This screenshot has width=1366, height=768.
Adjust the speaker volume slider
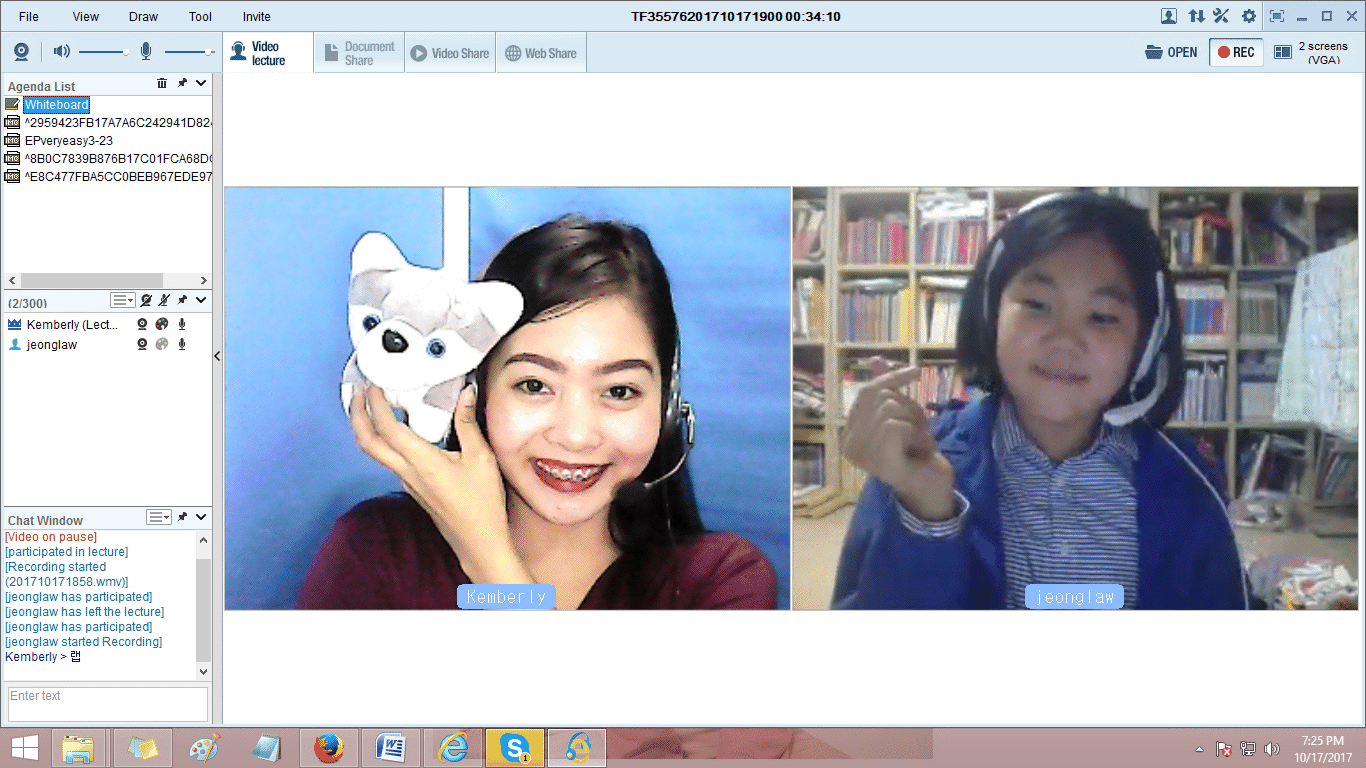point(103,52)
